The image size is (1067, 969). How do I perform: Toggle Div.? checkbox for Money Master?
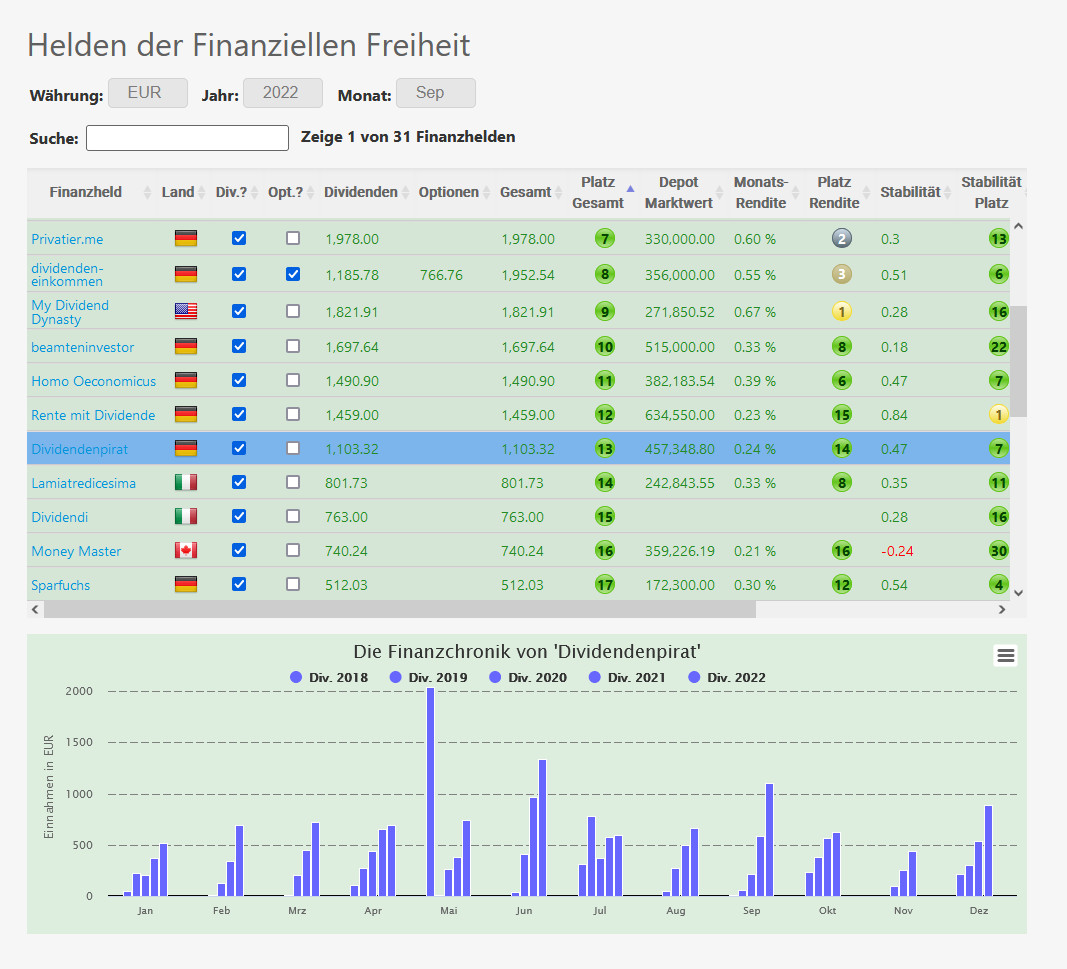click(x=239, y=550)
